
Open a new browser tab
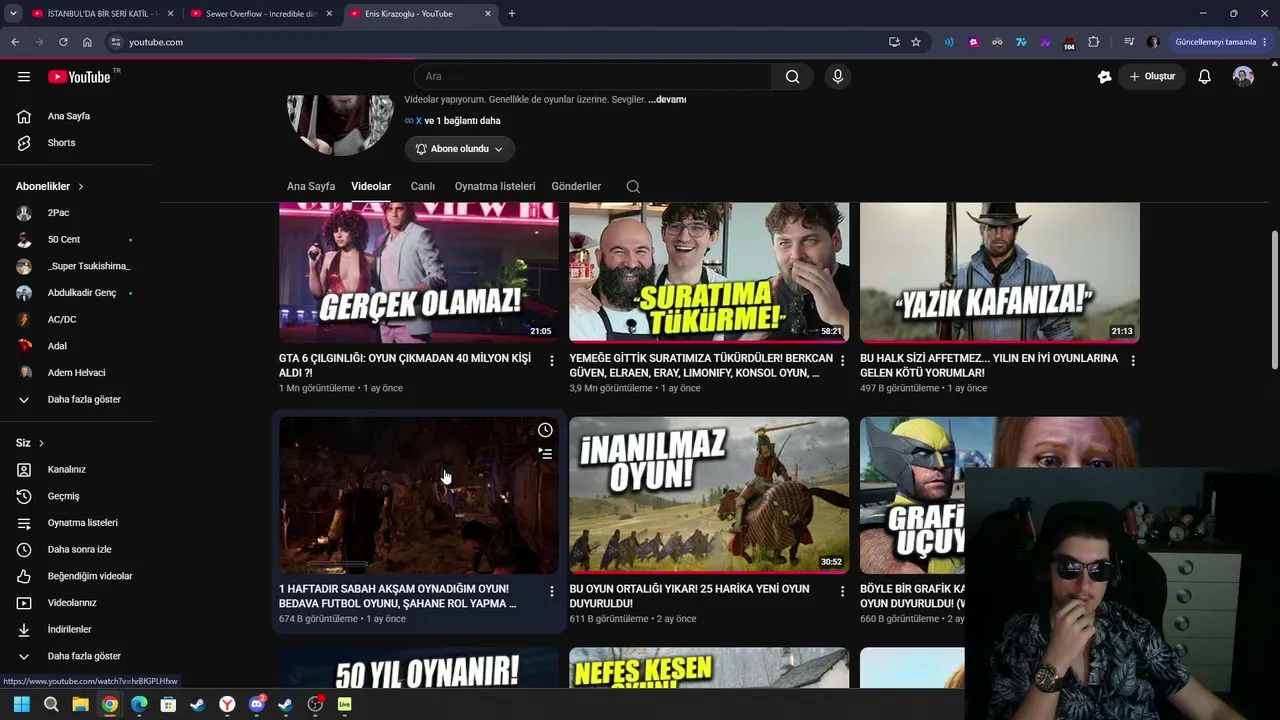(x=512, y=14)
